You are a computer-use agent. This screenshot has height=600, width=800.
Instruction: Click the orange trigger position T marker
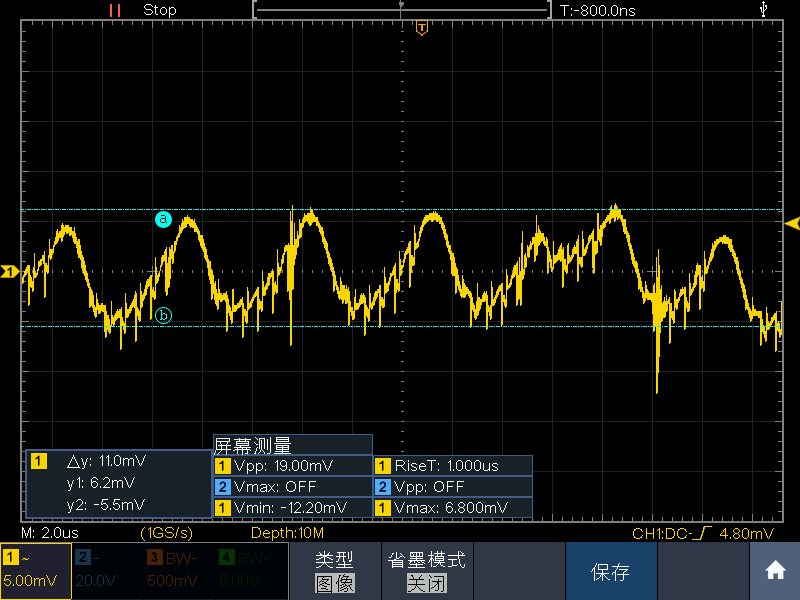click(421, 28)
